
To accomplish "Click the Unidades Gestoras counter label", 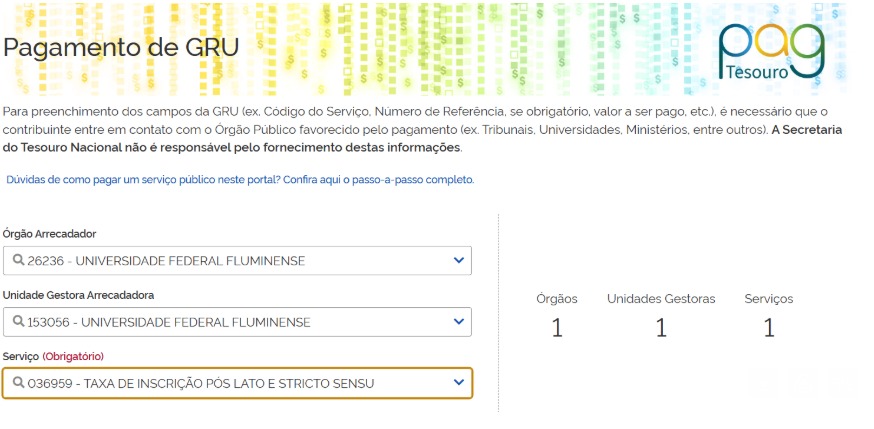I will click(661, 299).
